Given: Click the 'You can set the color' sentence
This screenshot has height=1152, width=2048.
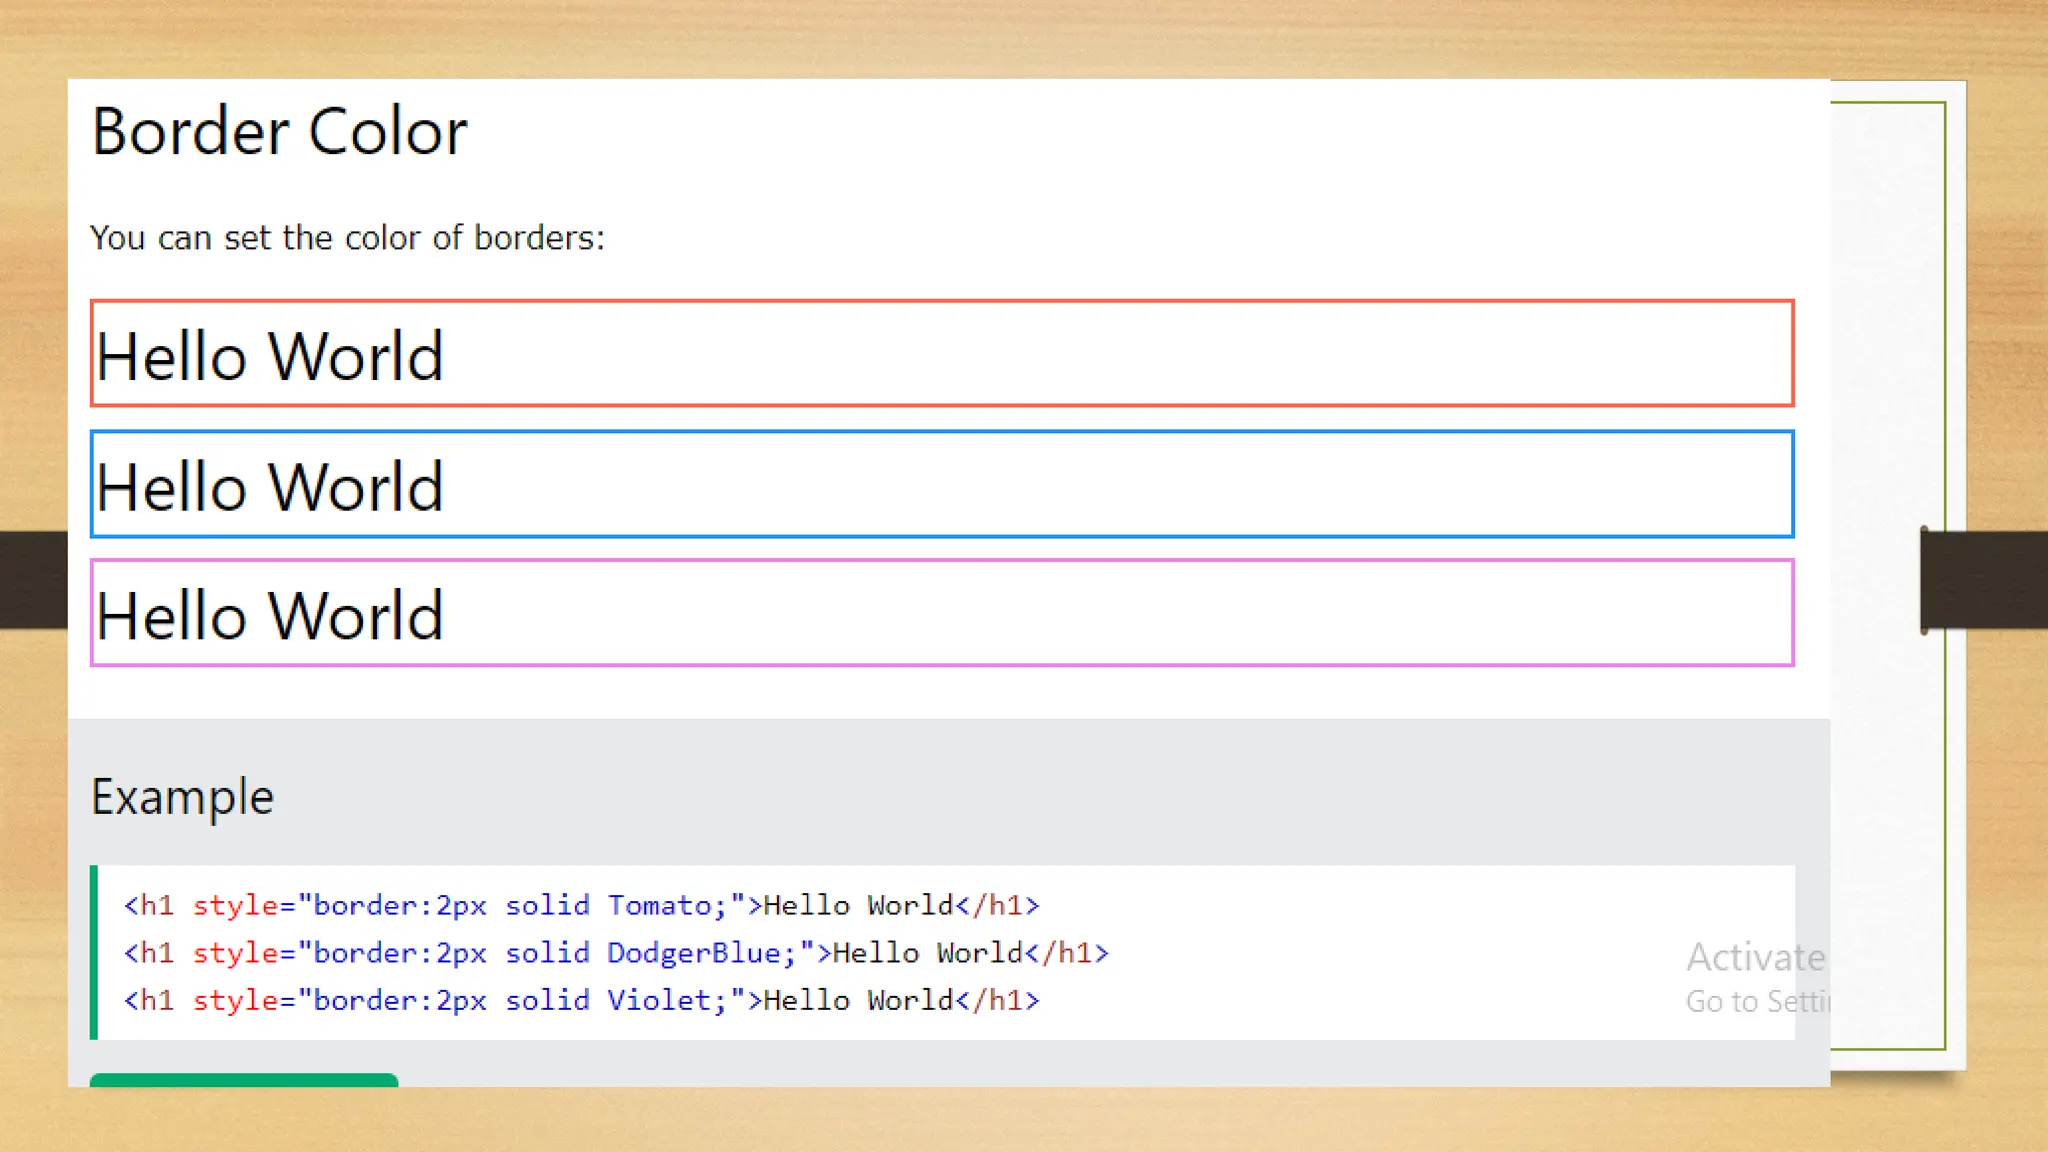Looking at the screenshot, I should tap(347, 238).
